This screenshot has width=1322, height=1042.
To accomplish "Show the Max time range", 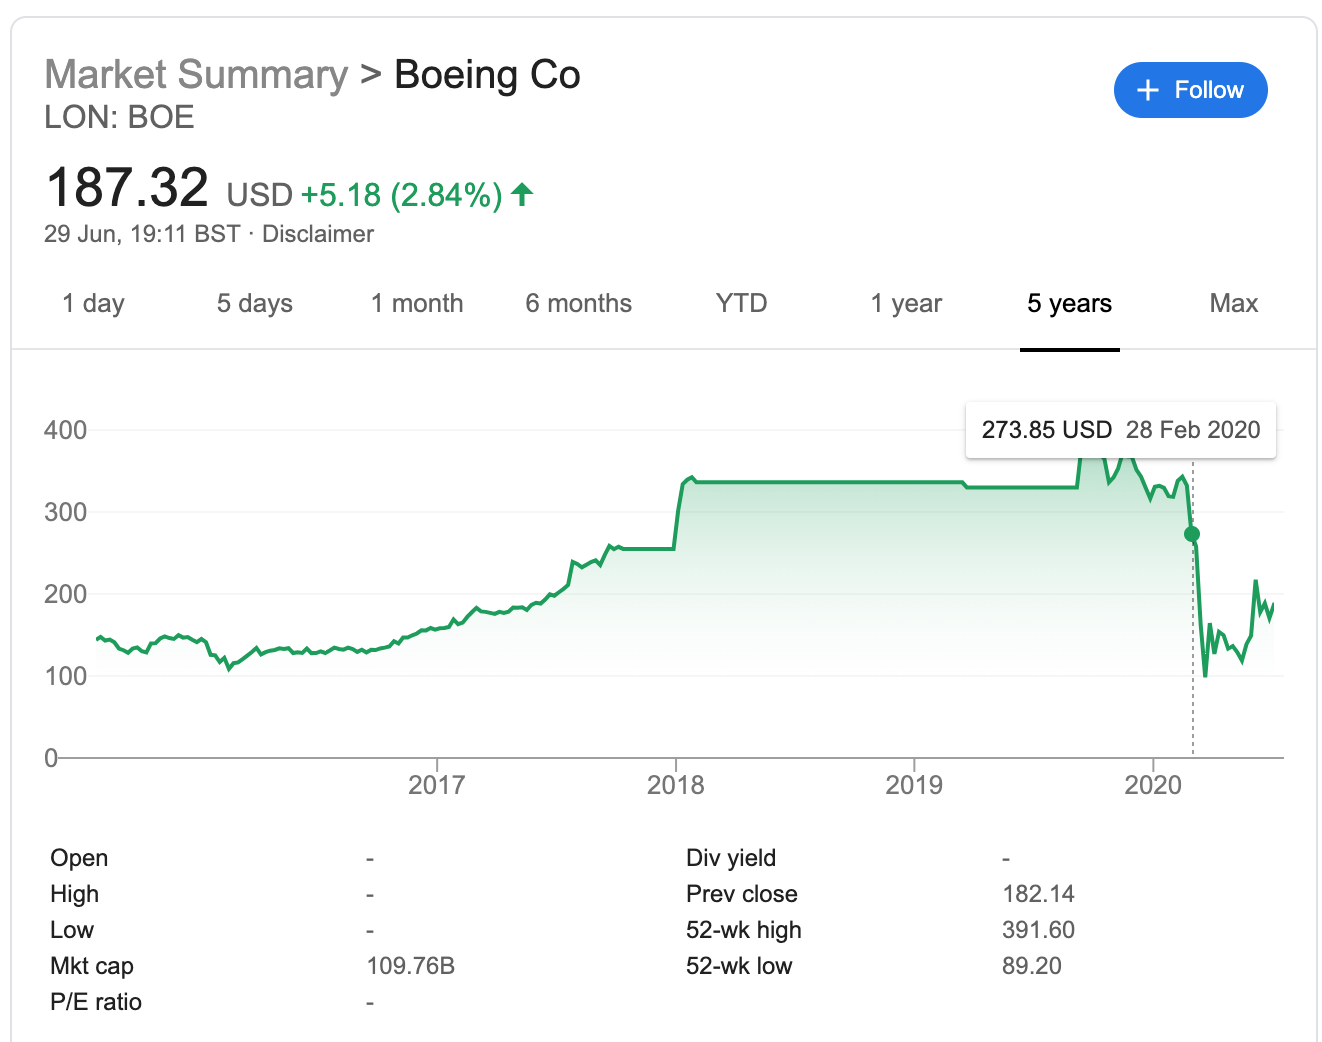I will (1234, 303).
